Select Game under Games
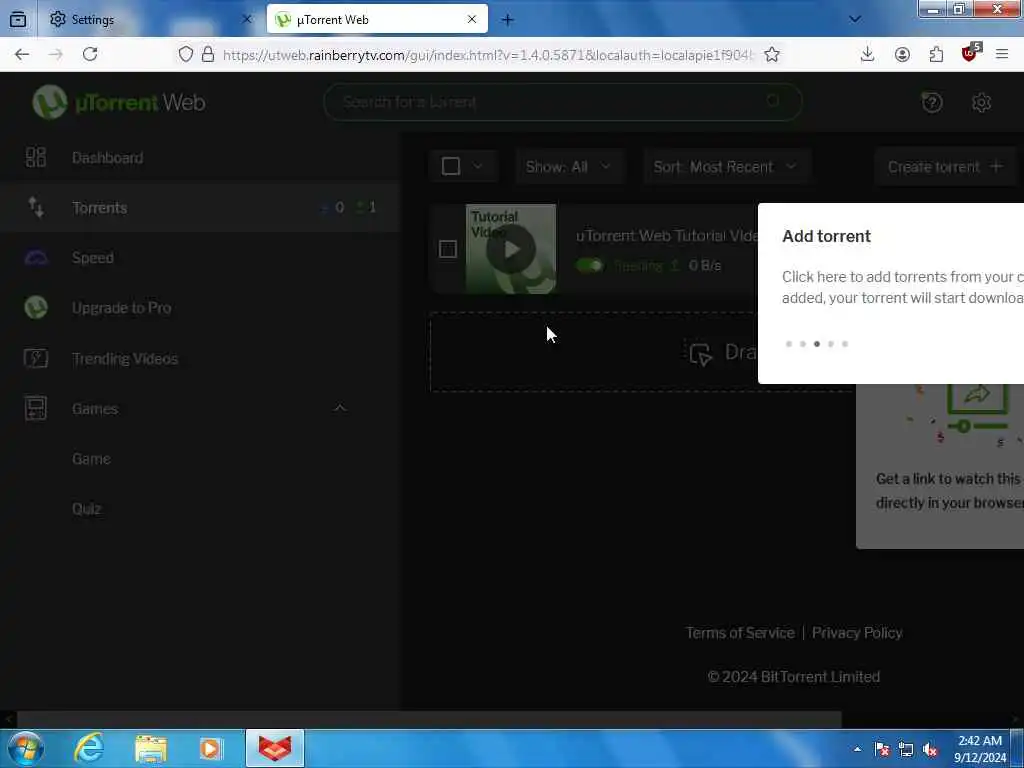 point(91,458)
